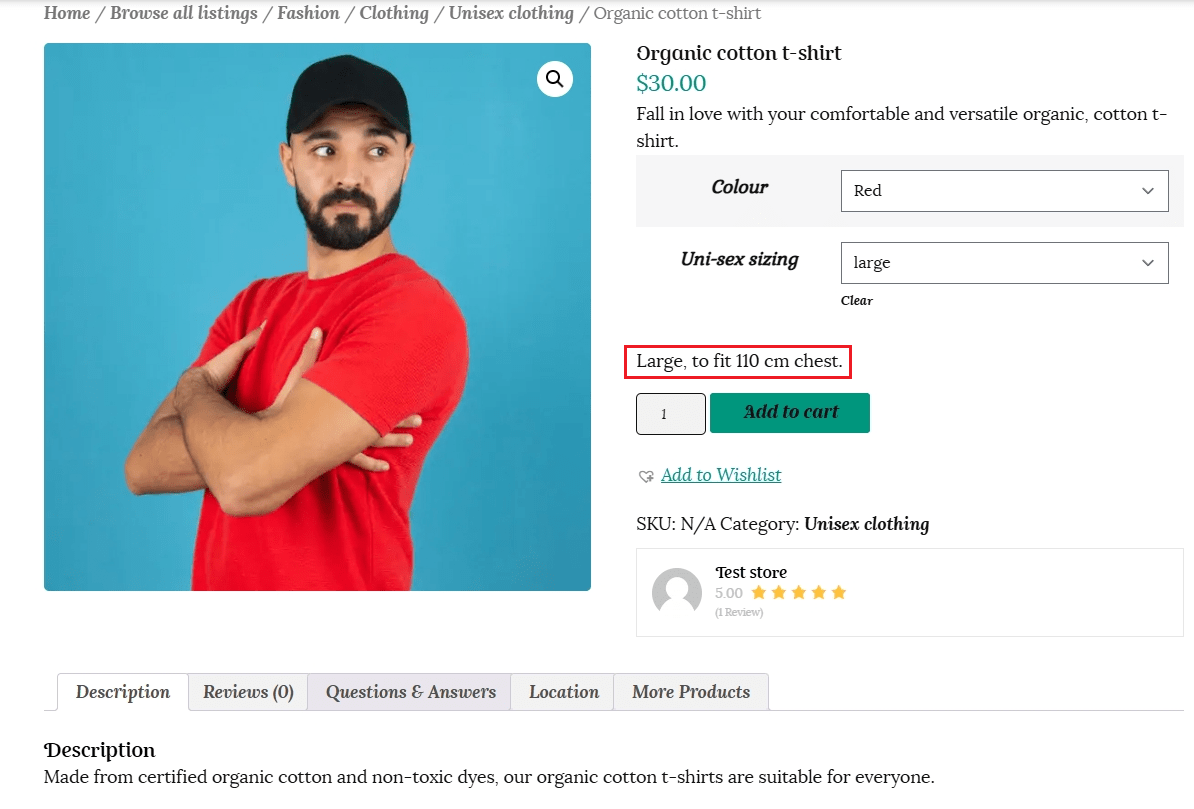This screenshot has height=809, width=1194.
Task: Show the More Products tab
Action: pos(691,692)
